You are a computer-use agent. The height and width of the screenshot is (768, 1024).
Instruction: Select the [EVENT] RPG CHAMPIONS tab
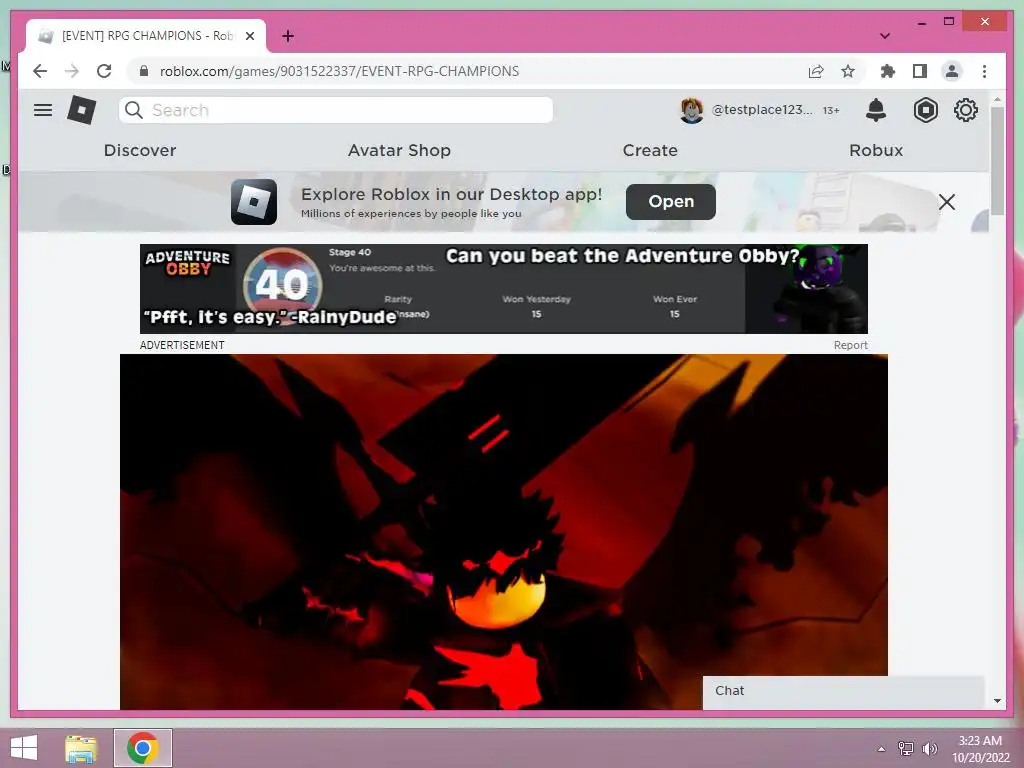146,36
